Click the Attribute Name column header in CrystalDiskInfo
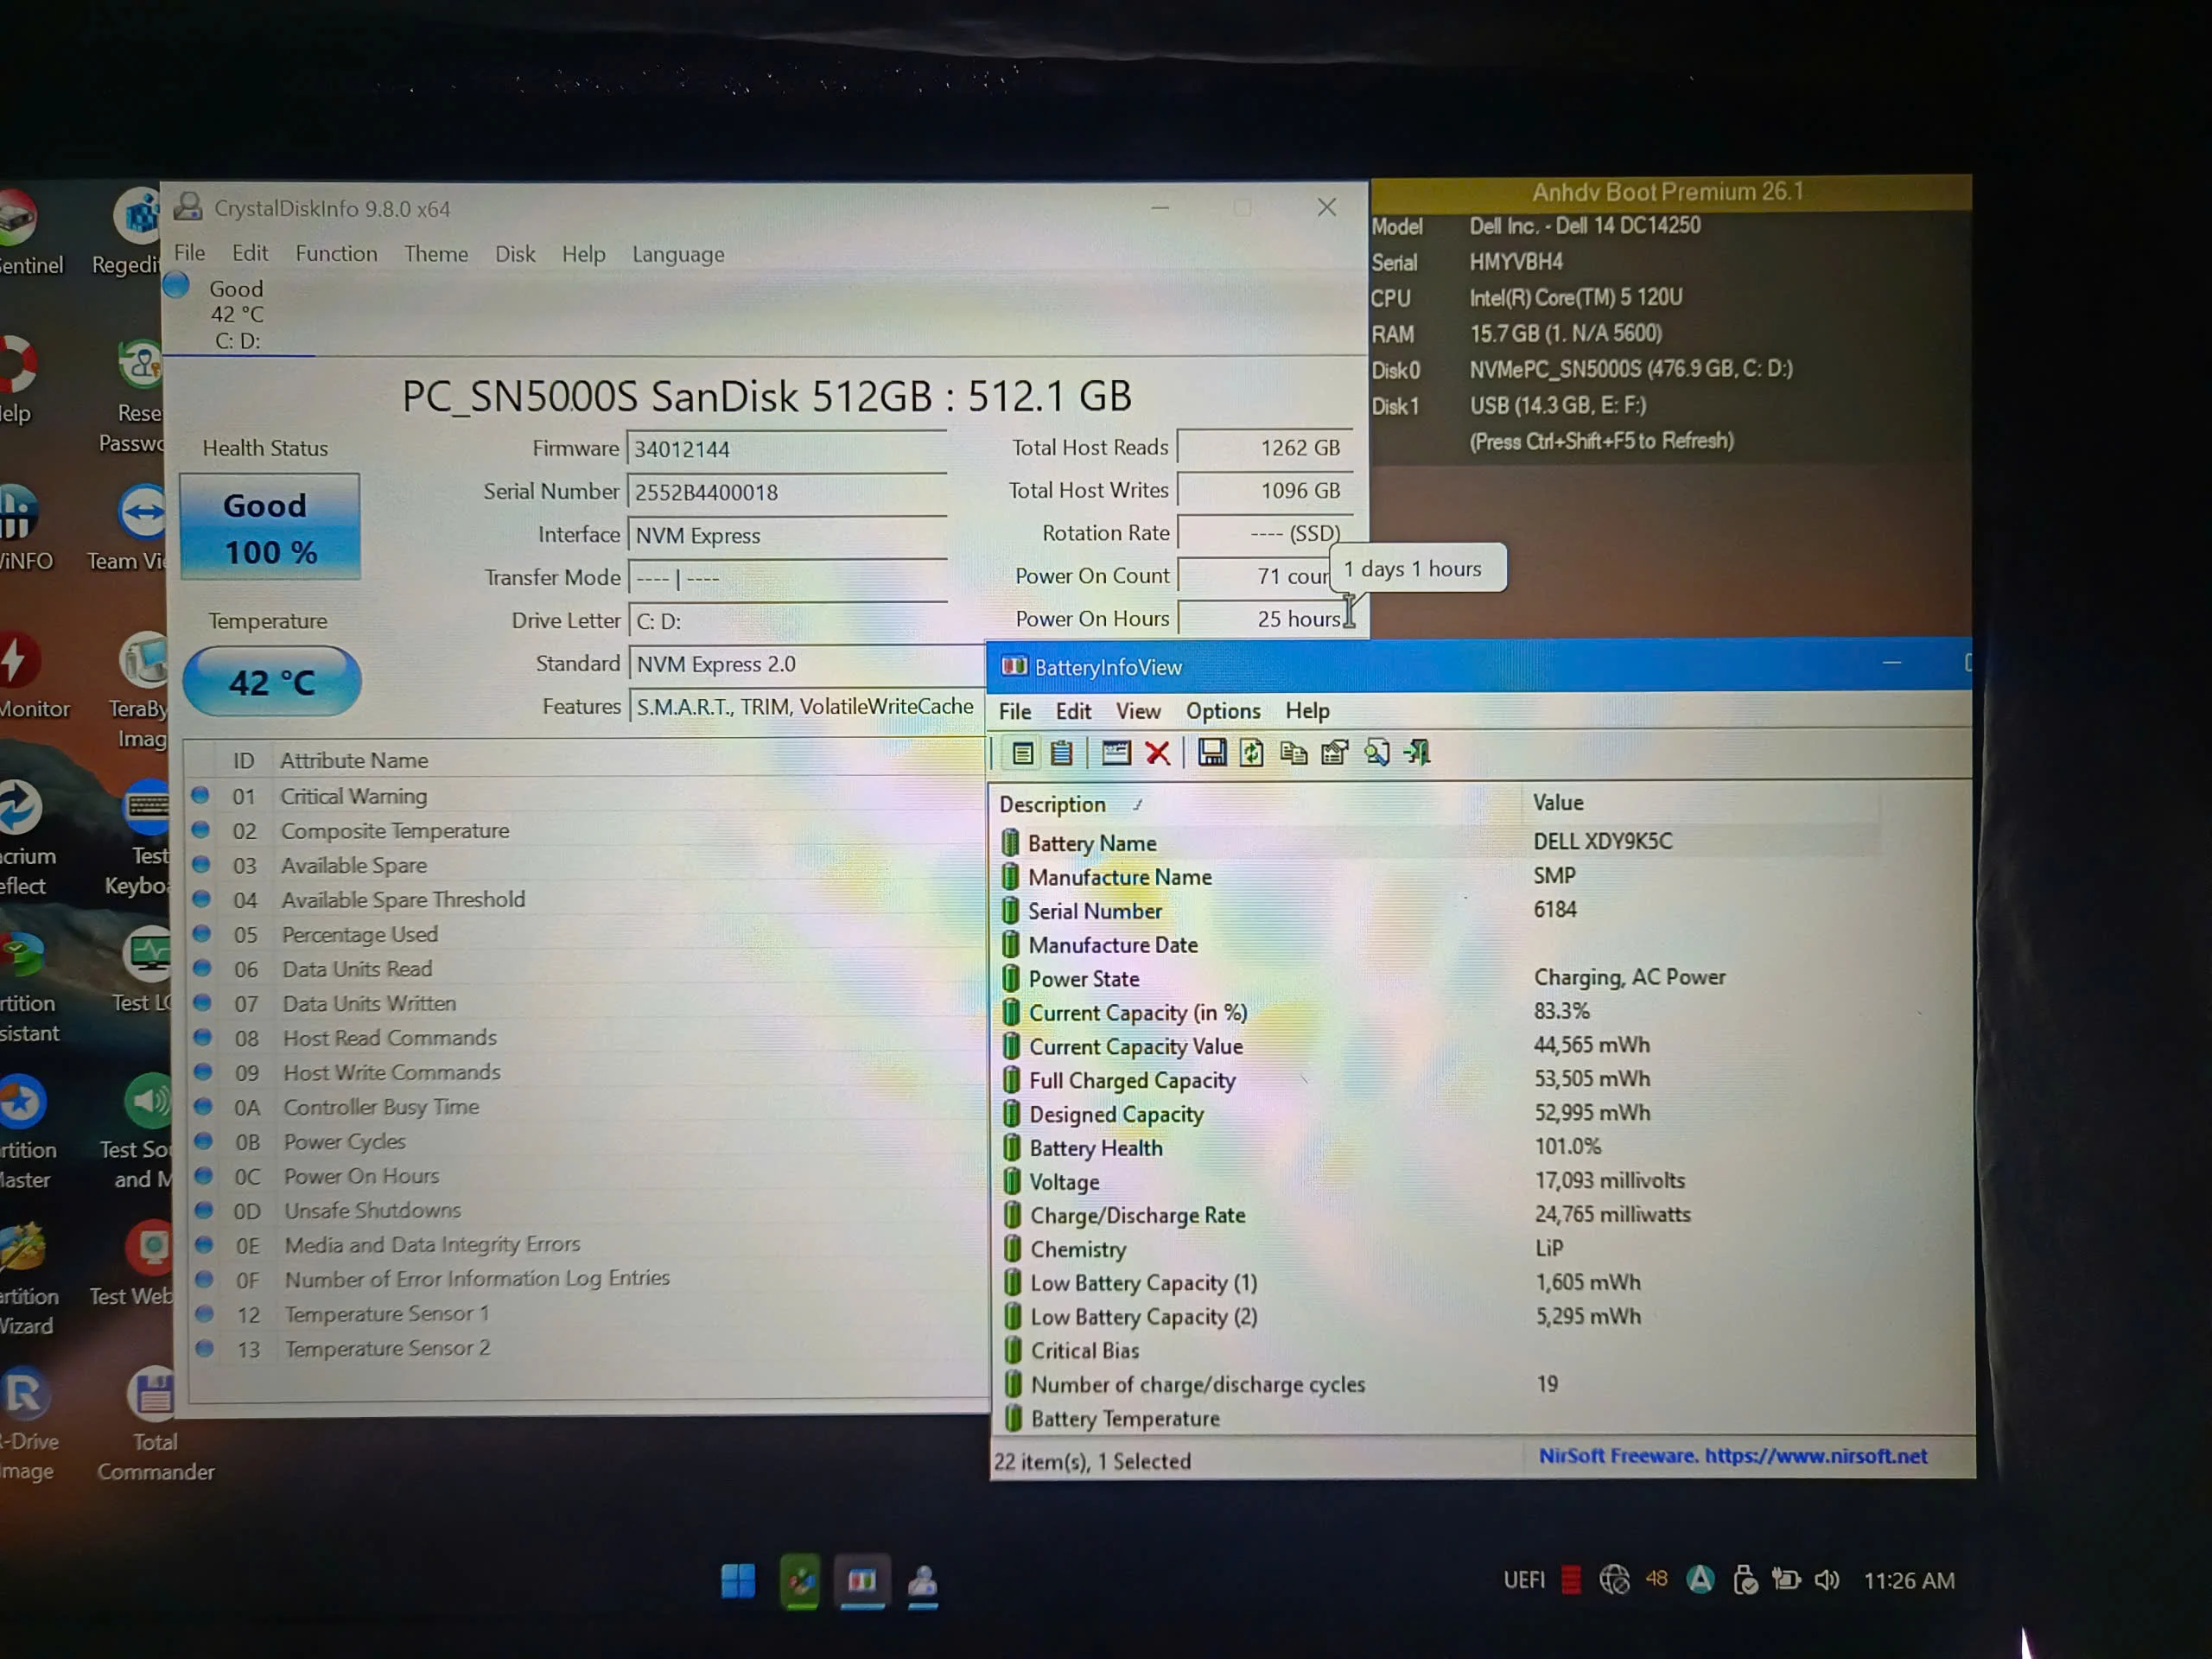 (354, 760)
